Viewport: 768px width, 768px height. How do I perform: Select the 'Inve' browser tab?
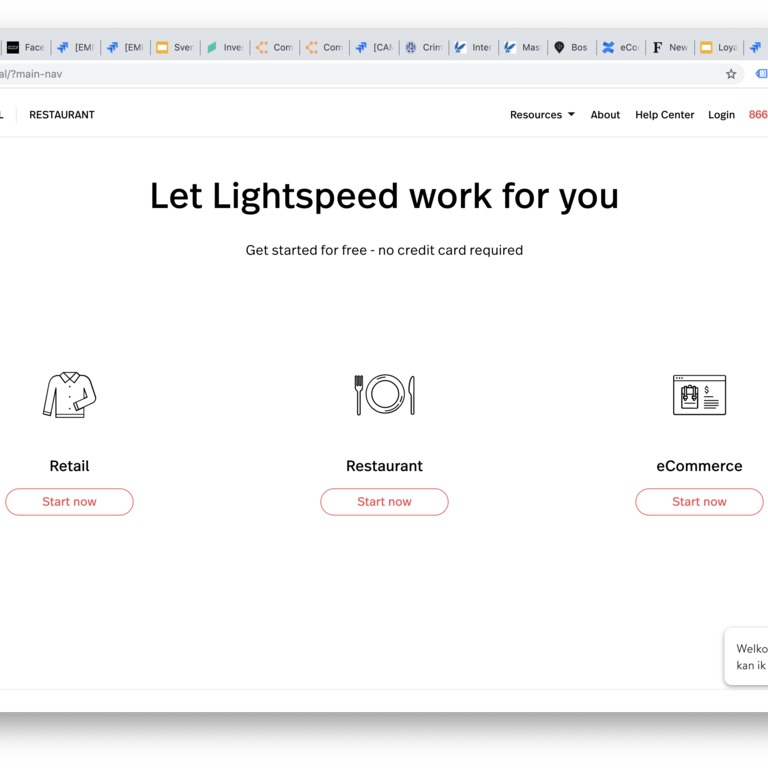click(x=224, y=47)
